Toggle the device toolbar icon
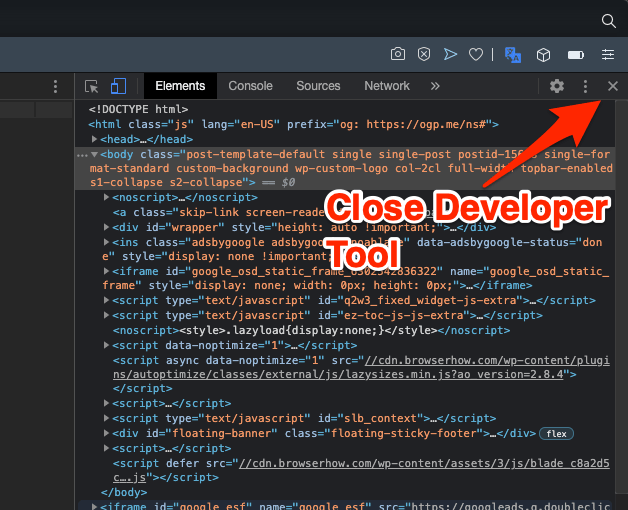Image resolution: width=628 pixels, height=510 pixels. pos(118,86)
